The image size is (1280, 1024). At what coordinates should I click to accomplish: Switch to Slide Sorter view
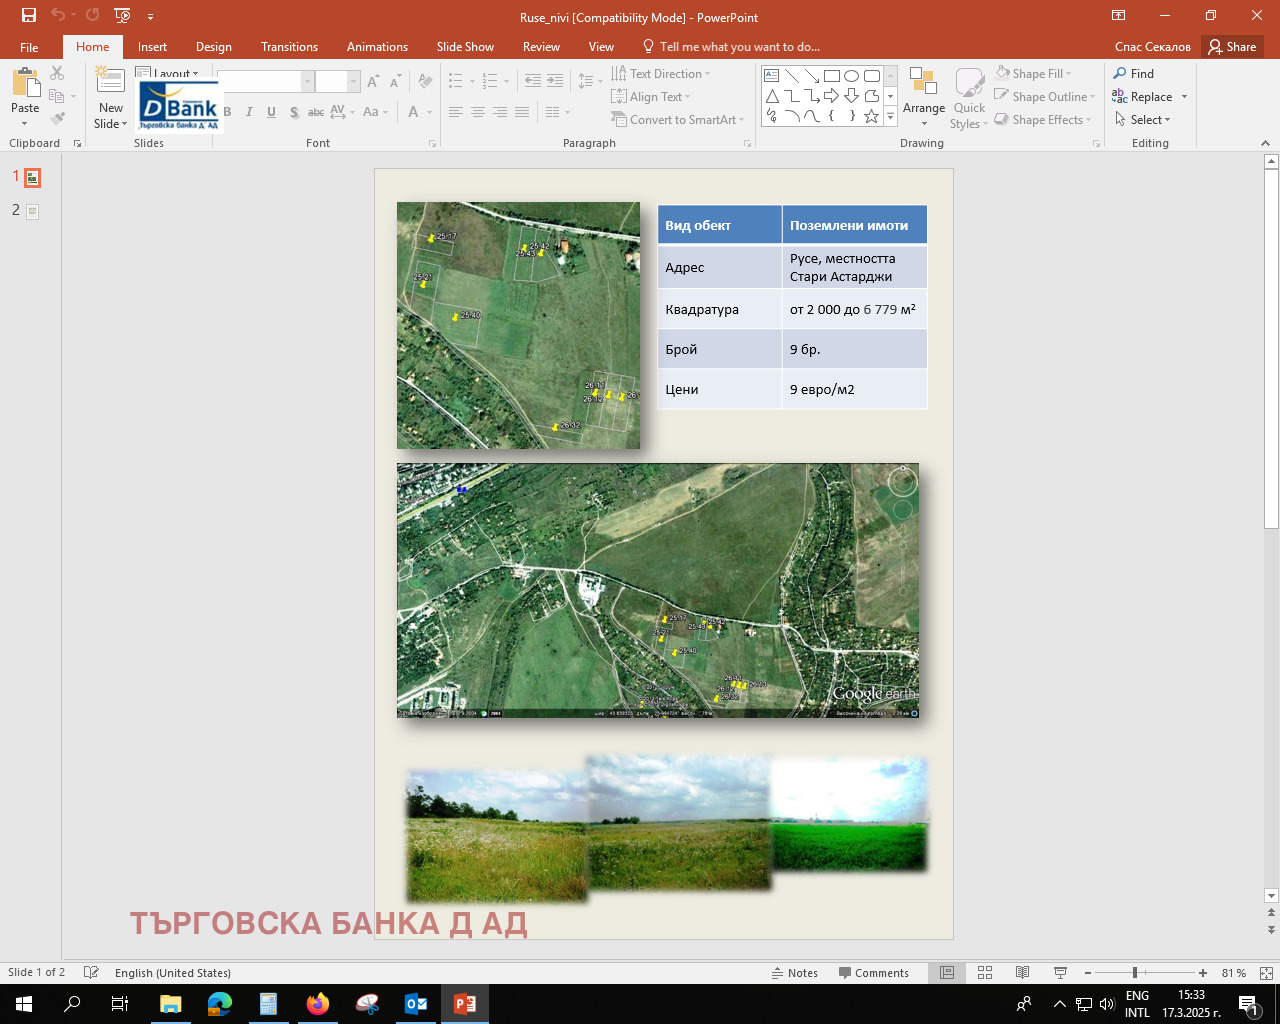[985, 972]
